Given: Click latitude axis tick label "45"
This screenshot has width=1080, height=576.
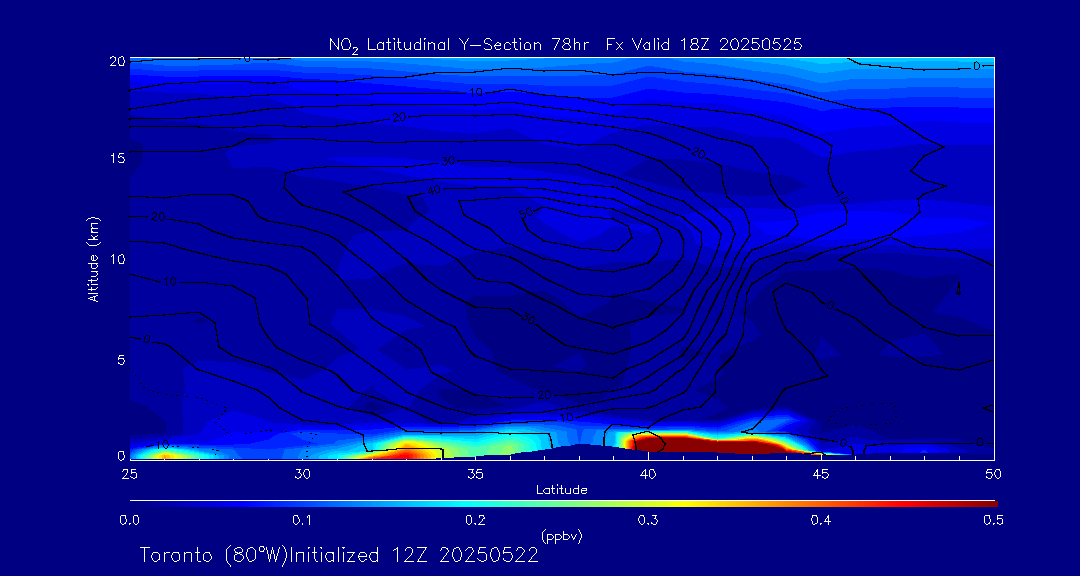Looking at the screenshot, I should [820, 473].
